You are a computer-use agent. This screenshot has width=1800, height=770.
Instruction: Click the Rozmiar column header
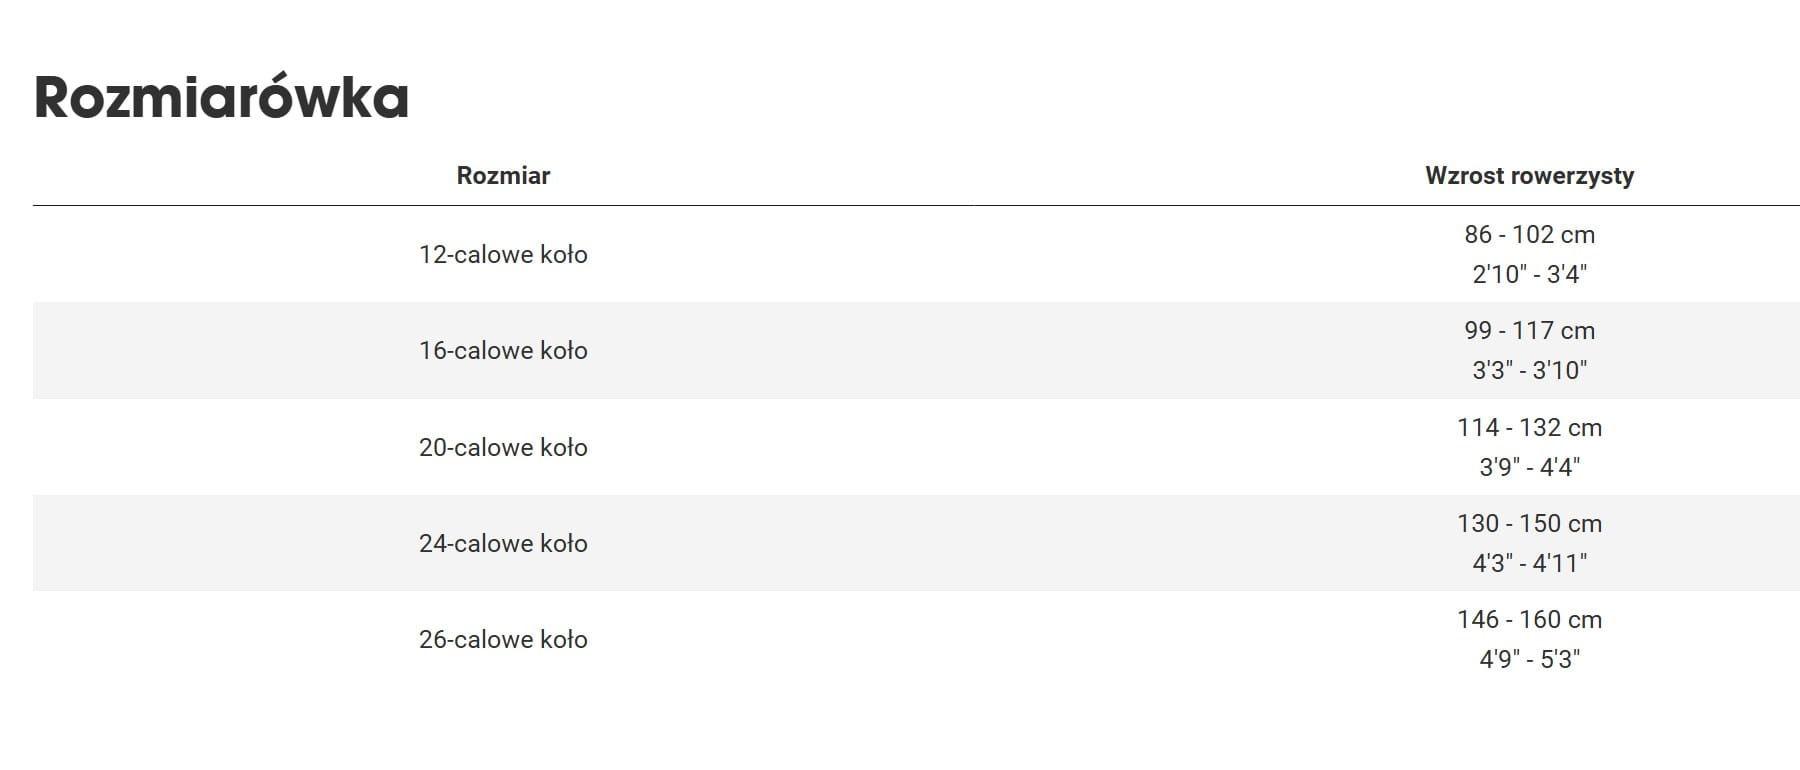503,176
